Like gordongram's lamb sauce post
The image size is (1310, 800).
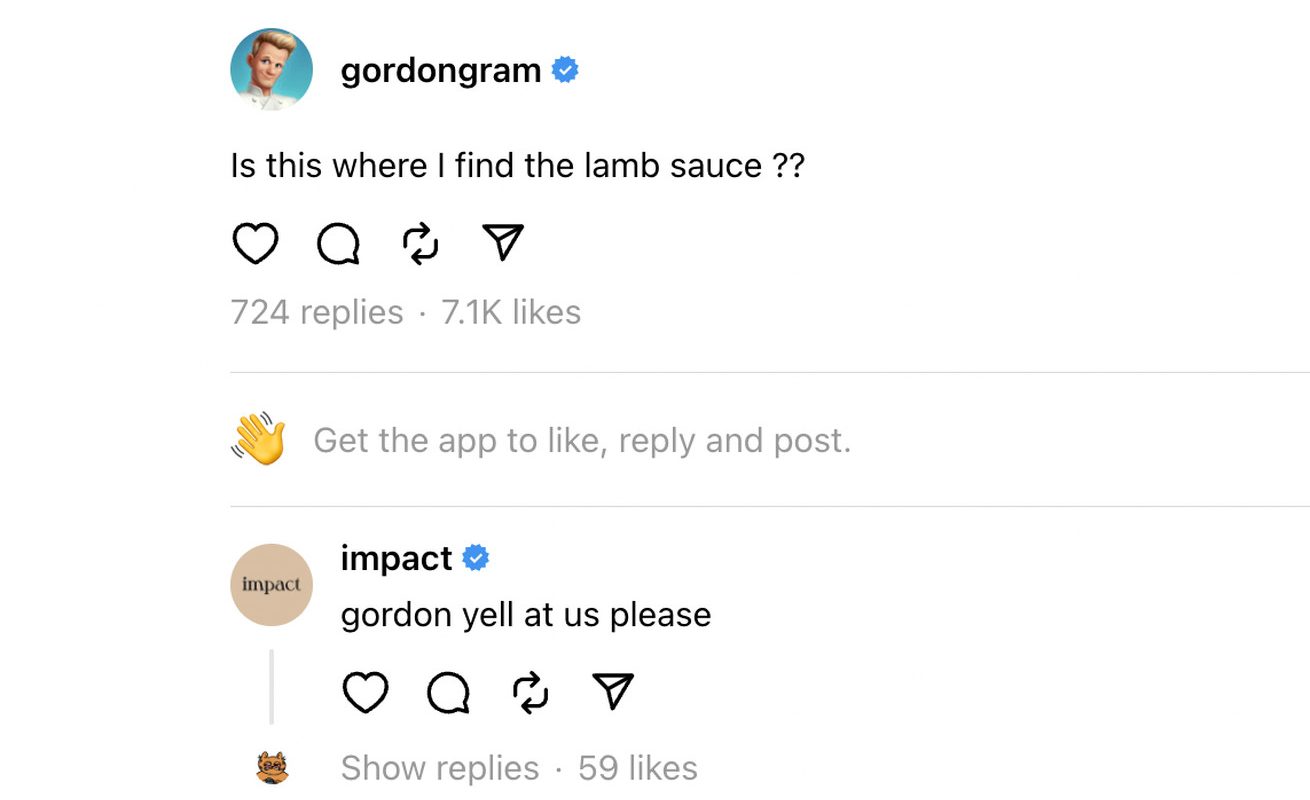coord(255,243)
